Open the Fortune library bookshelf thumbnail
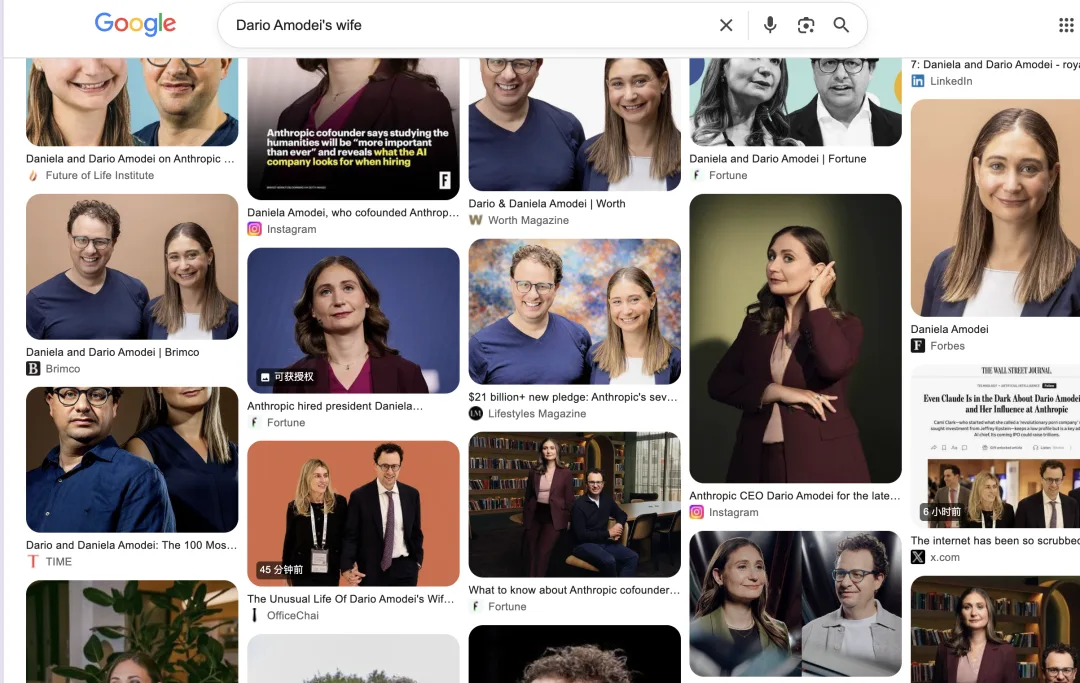The image size is (1080, 683). tap(574, 505)
